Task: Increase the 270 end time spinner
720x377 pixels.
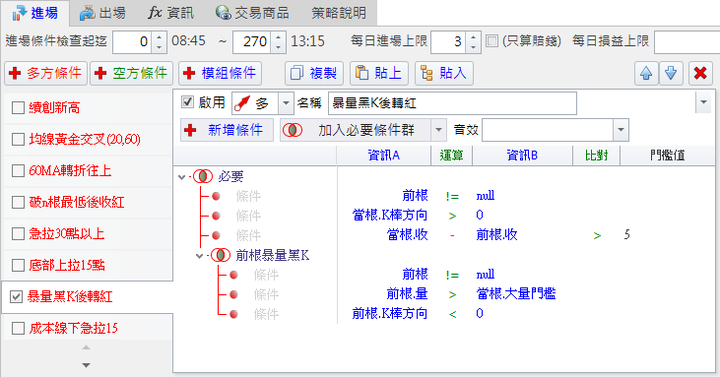Action: (x=278, y=36)
